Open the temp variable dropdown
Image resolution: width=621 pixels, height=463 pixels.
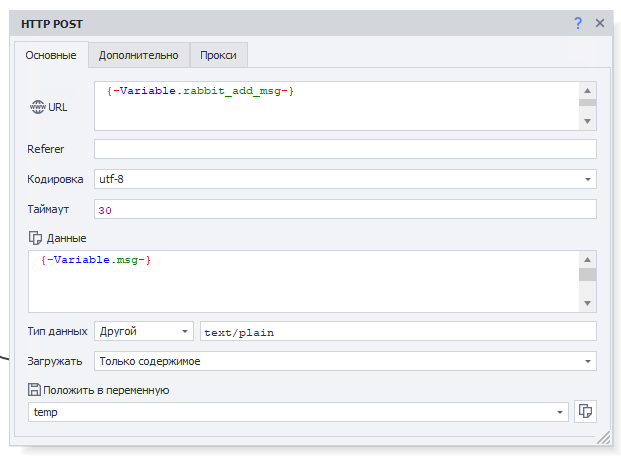tap(298, 412)
